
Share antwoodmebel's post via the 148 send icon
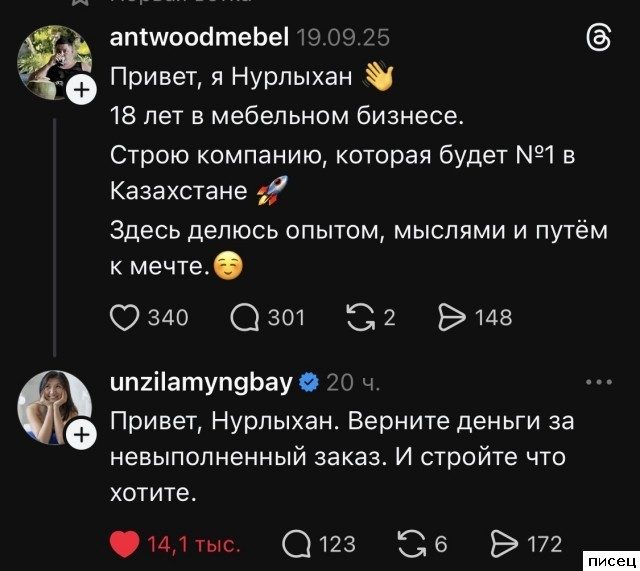point(454,318)
